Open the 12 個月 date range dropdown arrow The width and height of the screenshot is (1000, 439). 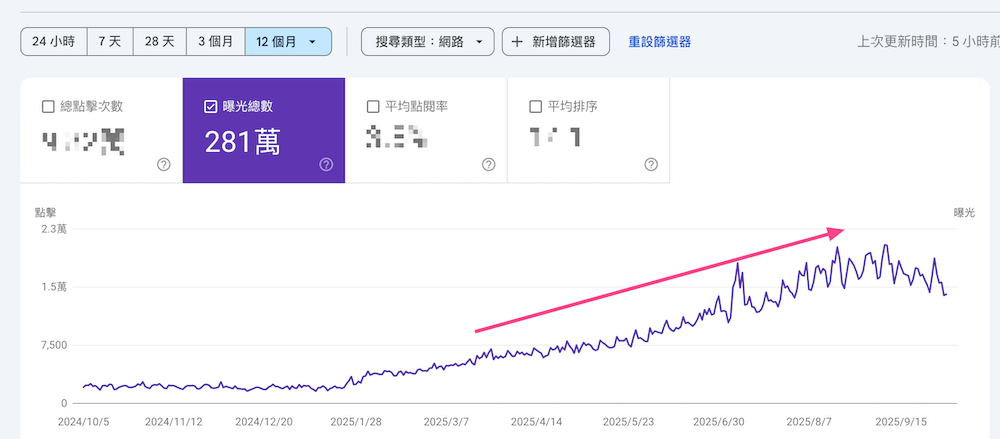click(x=313, y=42)
